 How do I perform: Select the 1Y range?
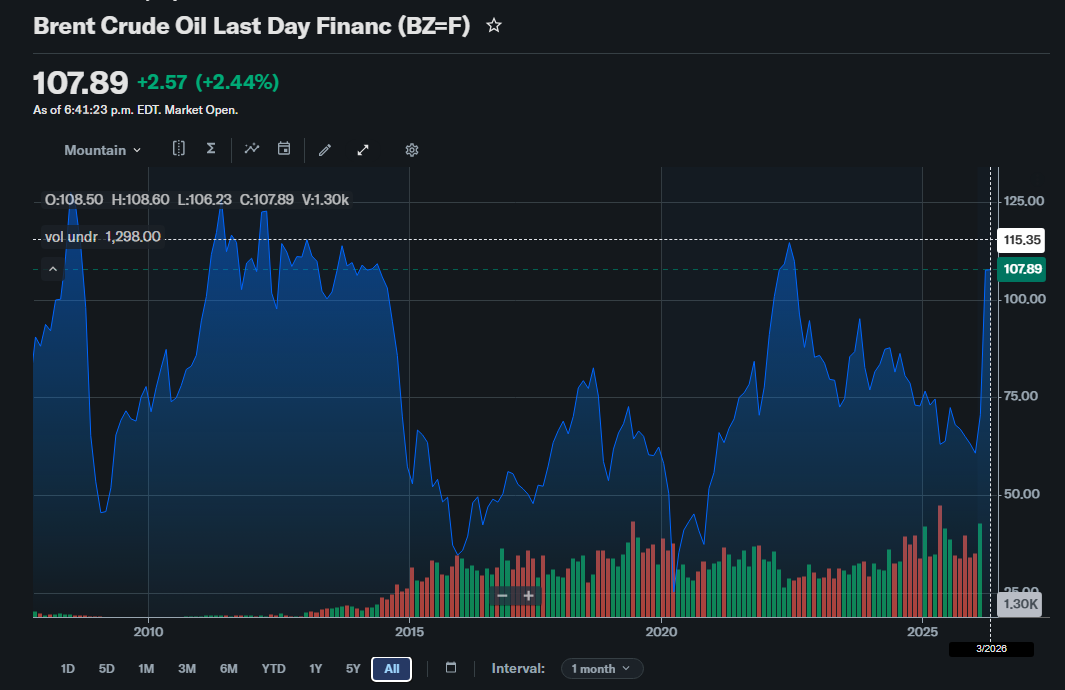(316, 669)
